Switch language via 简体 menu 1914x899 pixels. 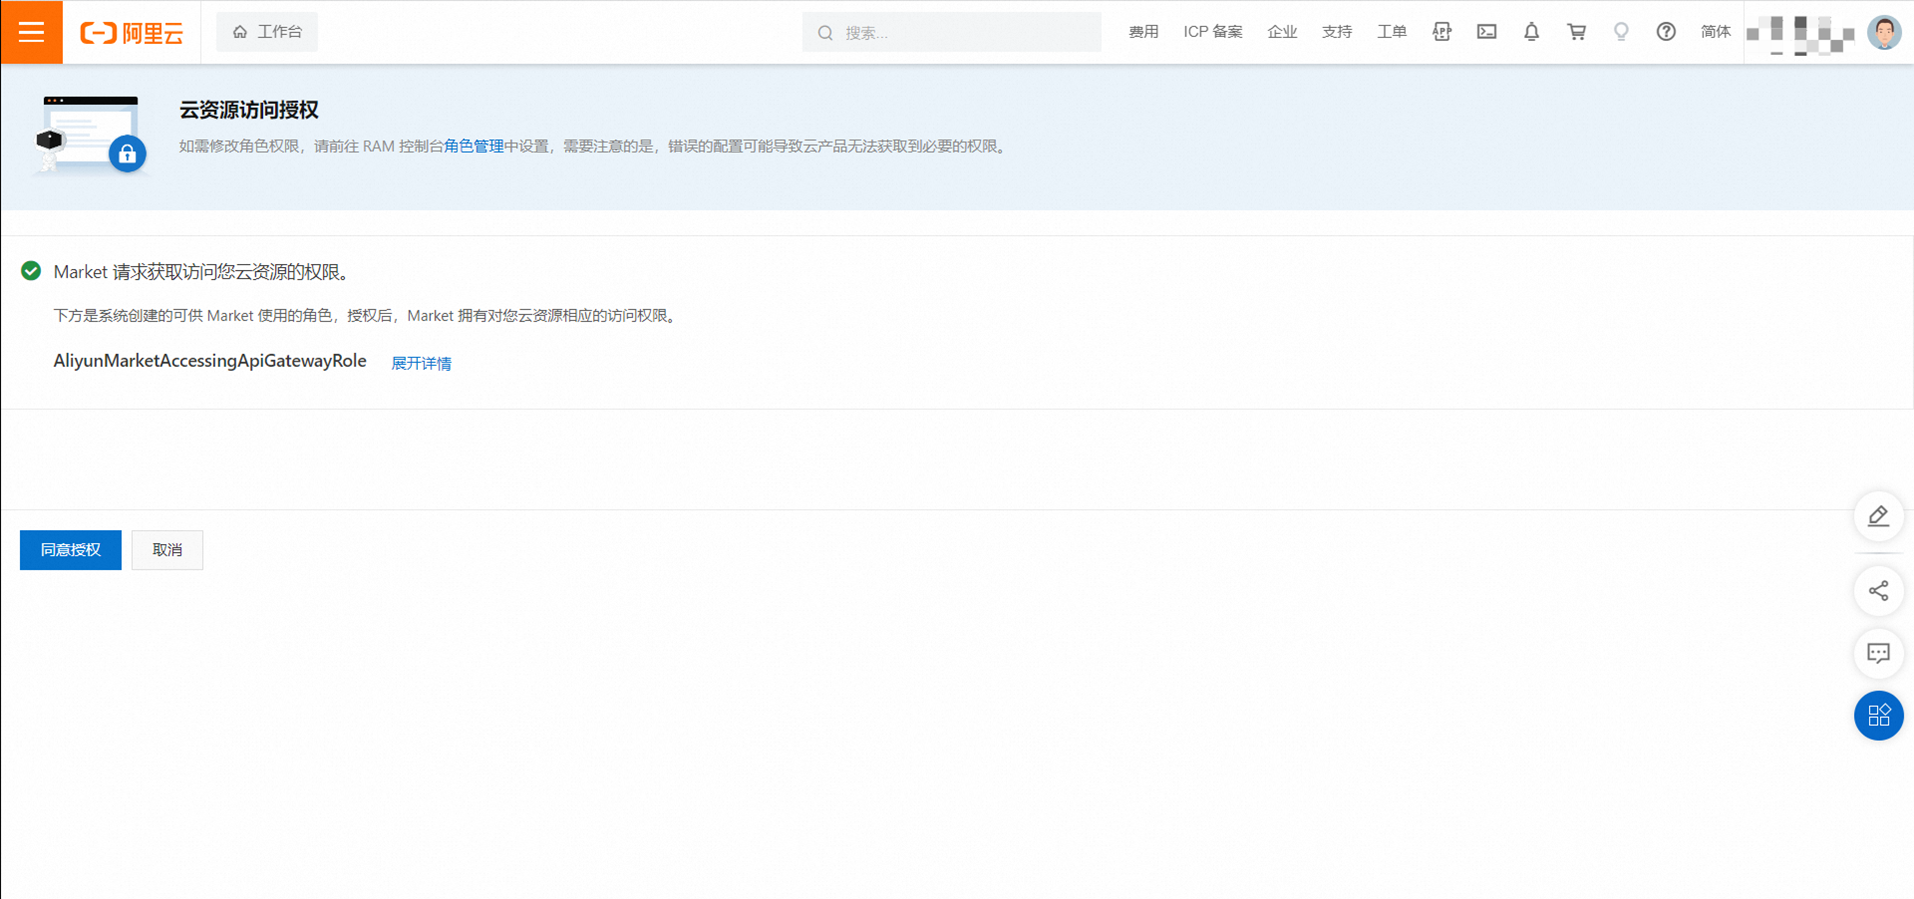(x=1716, y=32)
